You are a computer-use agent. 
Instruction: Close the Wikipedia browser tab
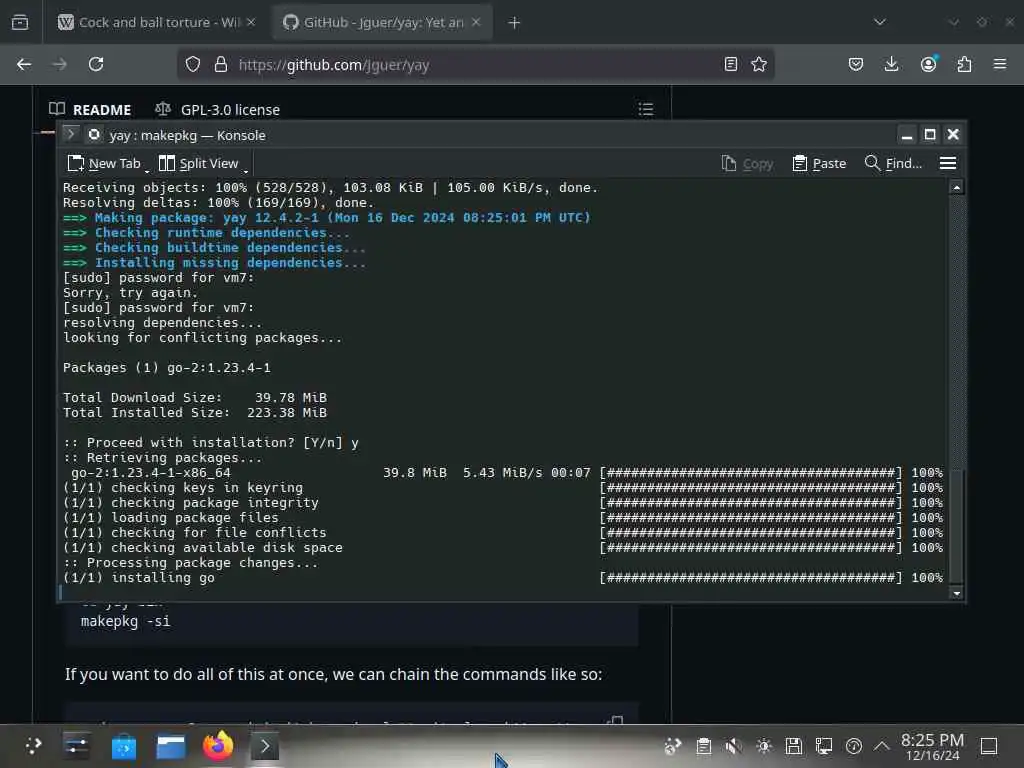251,22
